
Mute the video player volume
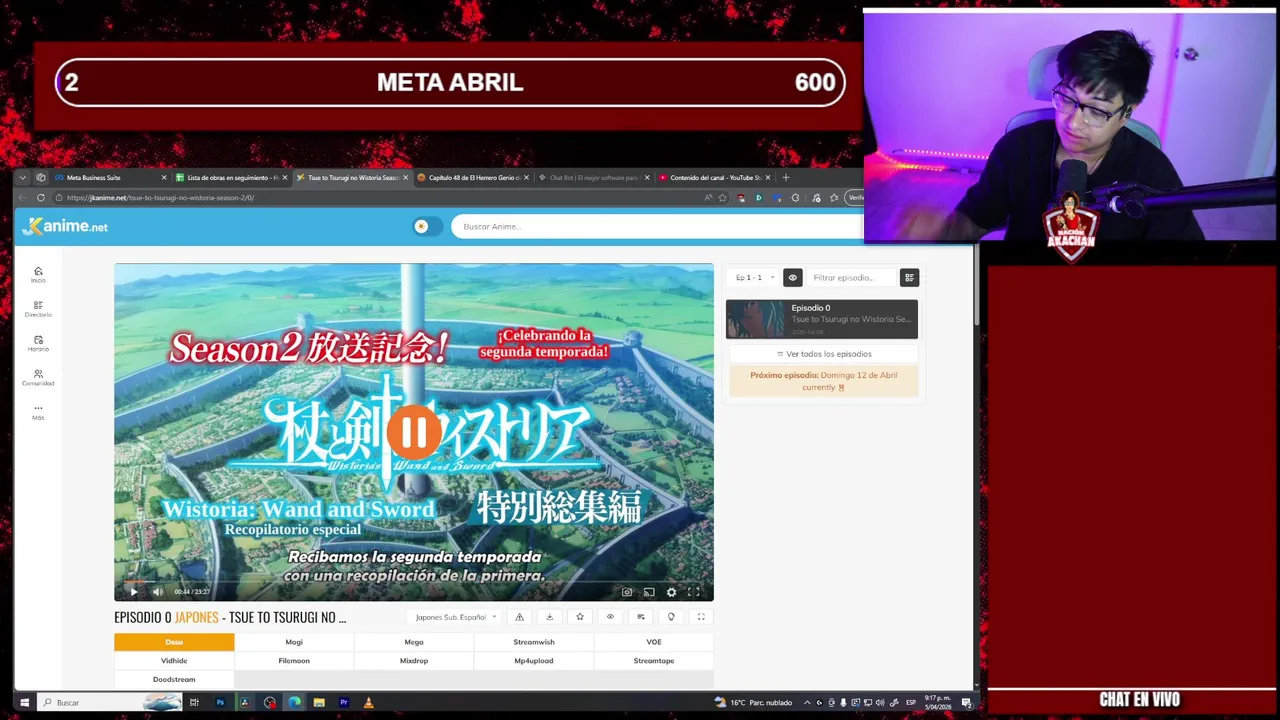click(157, 592)
